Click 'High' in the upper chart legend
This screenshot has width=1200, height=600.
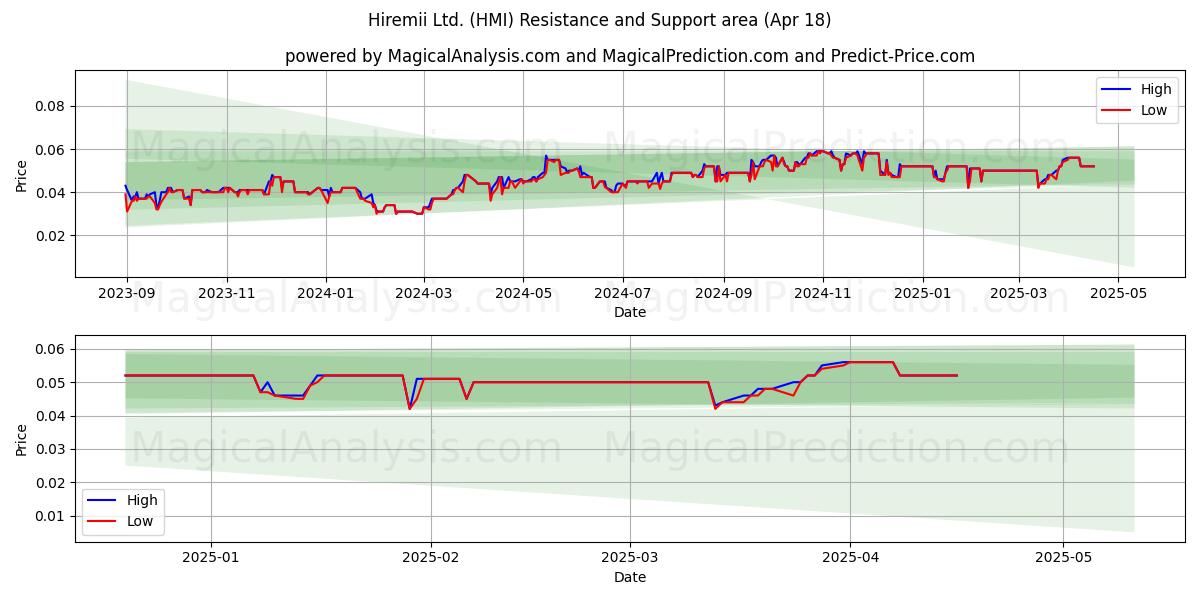tap(1156, 89)
